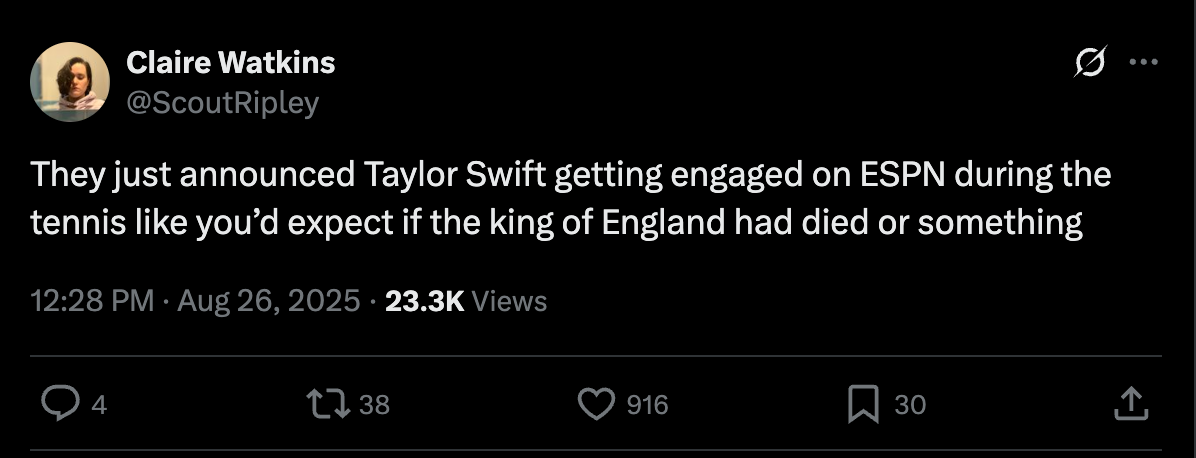This screenshot has height=458, width=1196.
Task: Open Claire Watkins' profile picture
Action: pyautogui.click(x=70, y=82)
